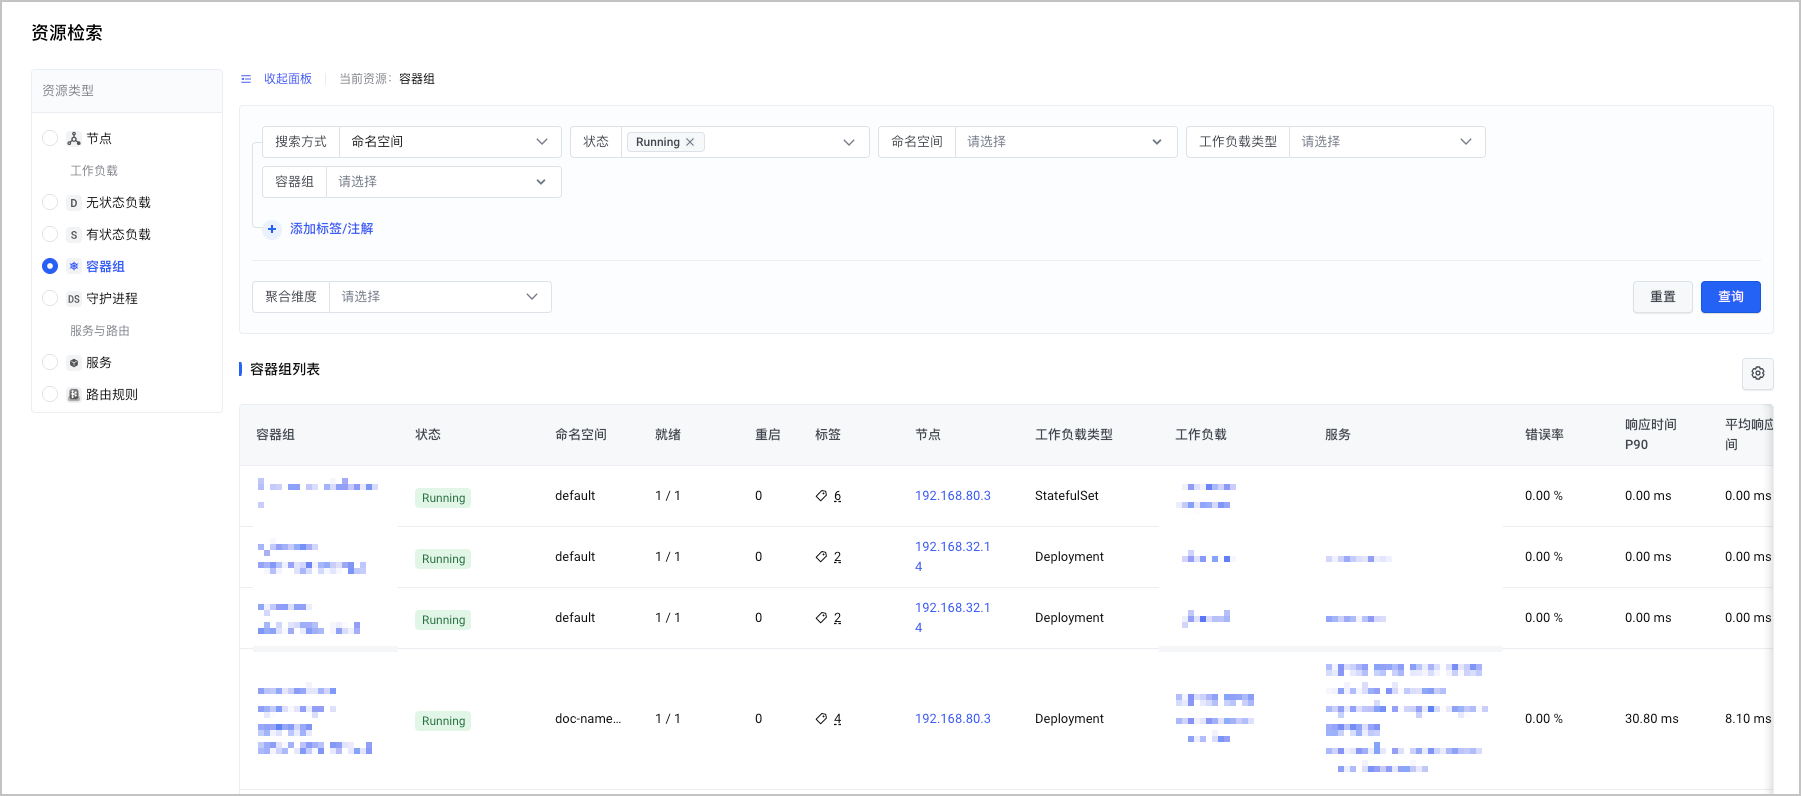Click the StatefulSet workload type cell

[x=1067, y=496]
